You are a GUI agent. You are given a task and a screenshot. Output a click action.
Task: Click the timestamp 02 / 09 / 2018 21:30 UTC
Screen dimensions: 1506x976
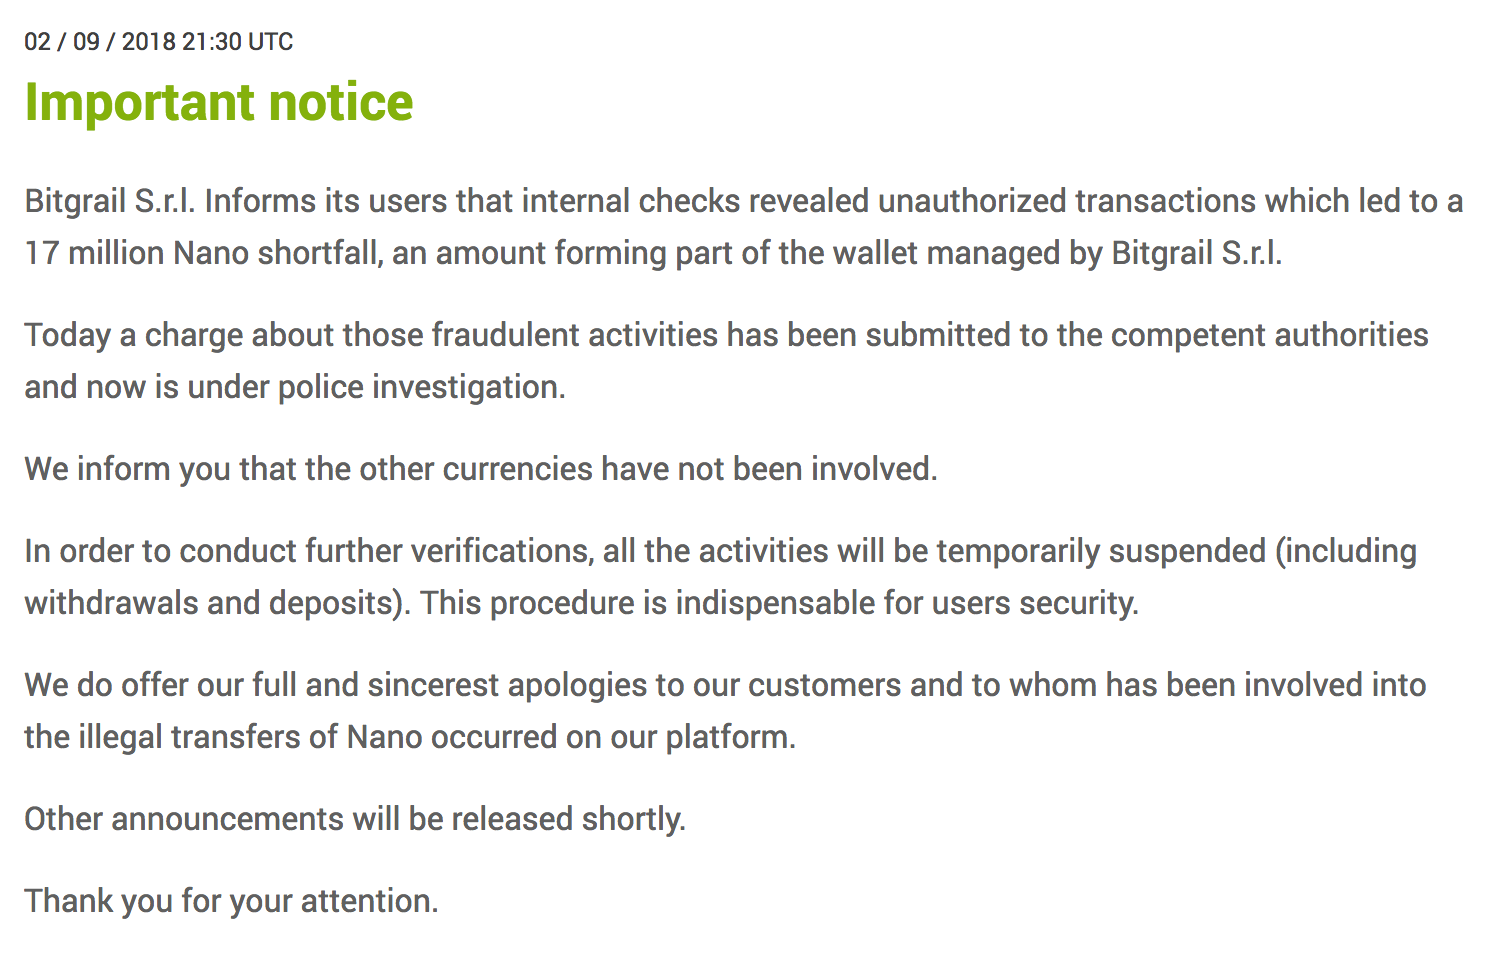click(159, 42)
